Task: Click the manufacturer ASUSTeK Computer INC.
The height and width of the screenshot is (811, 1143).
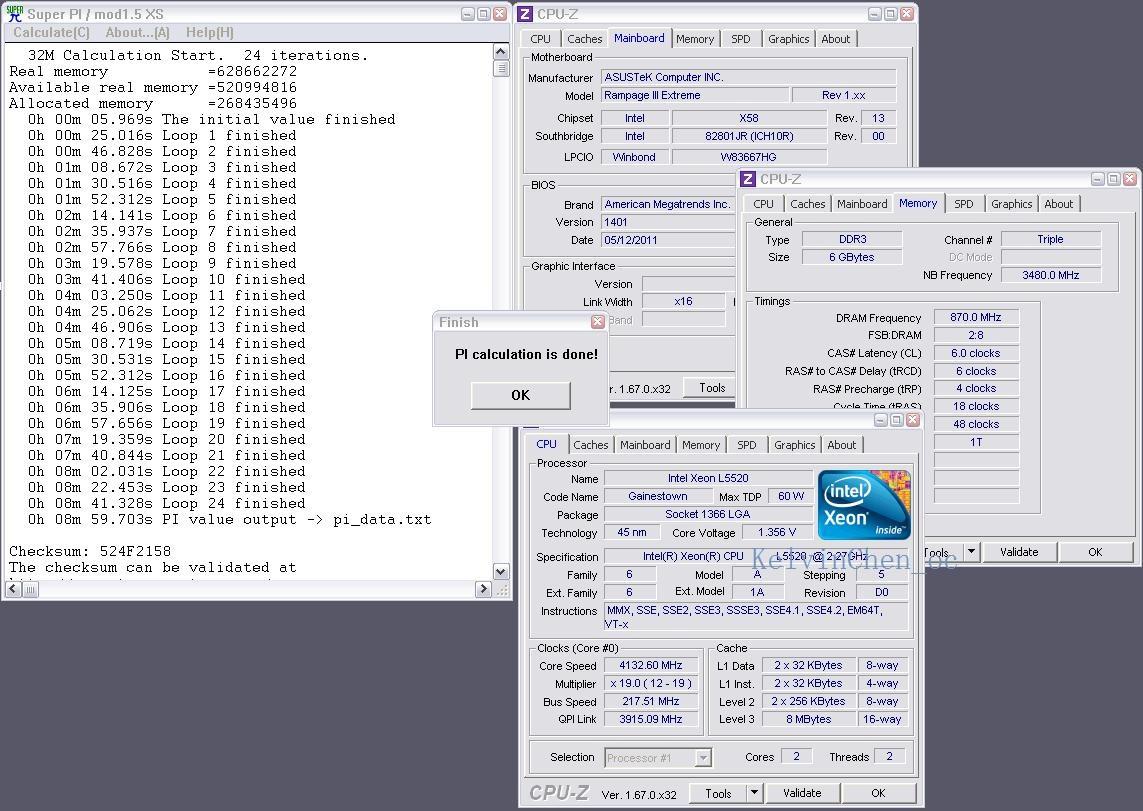Action: (x=749, y=77)
